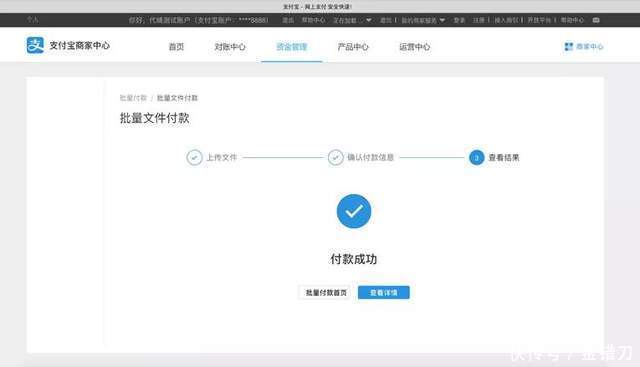The width and height of the screenshot is (640, 367).
Task: Click the rightmost 帮助中心 top bar link
Action: click(x=572, y=20)
